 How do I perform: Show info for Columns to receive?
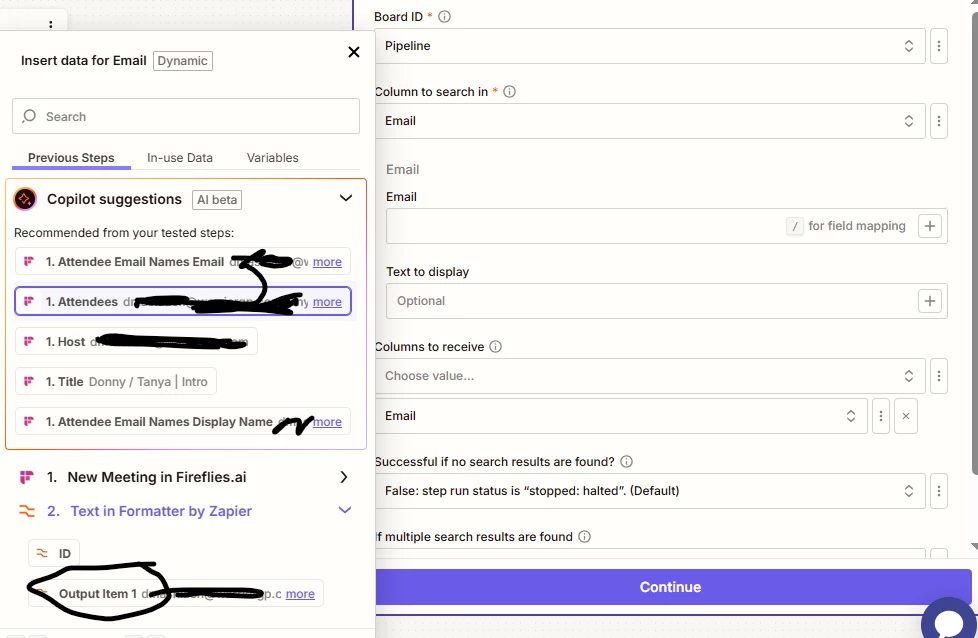pyautogui.click(x=495, y=347)
